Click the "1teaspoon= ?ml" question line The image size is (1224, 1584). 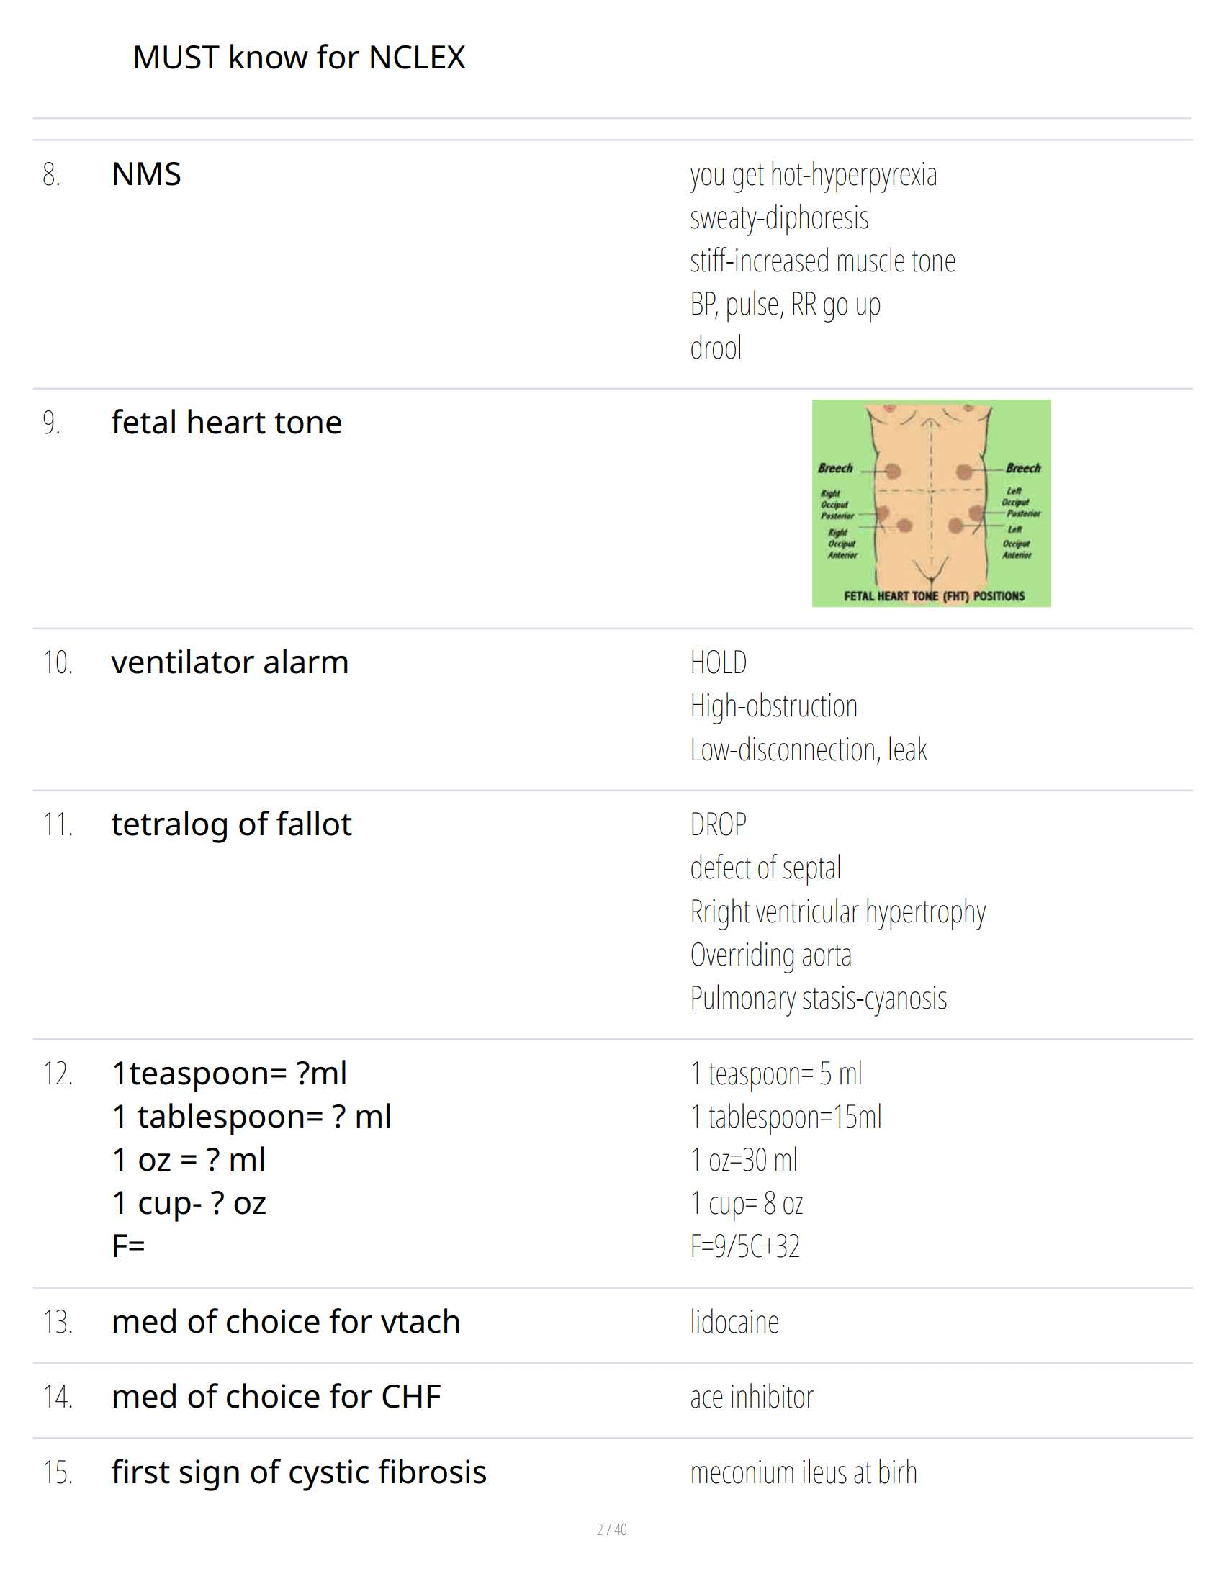(x=229, y=1073)
